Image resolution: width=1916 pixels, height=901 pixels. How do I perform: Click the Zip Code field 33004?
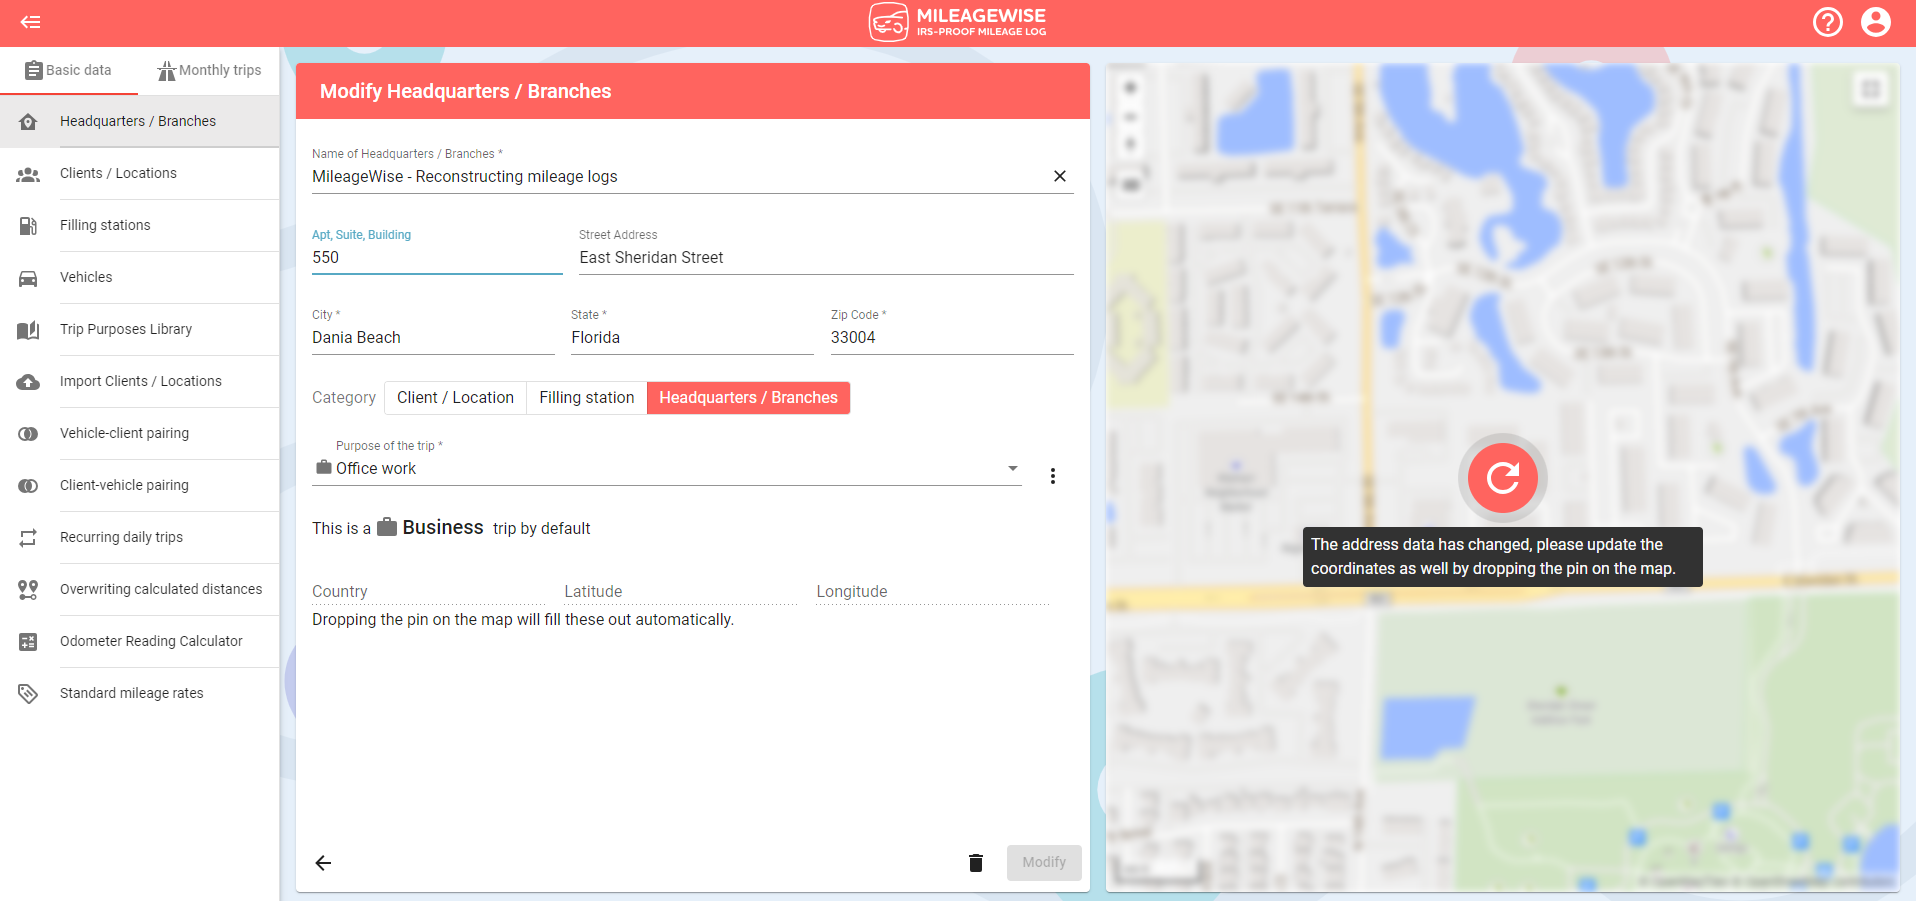click(952, 338)
